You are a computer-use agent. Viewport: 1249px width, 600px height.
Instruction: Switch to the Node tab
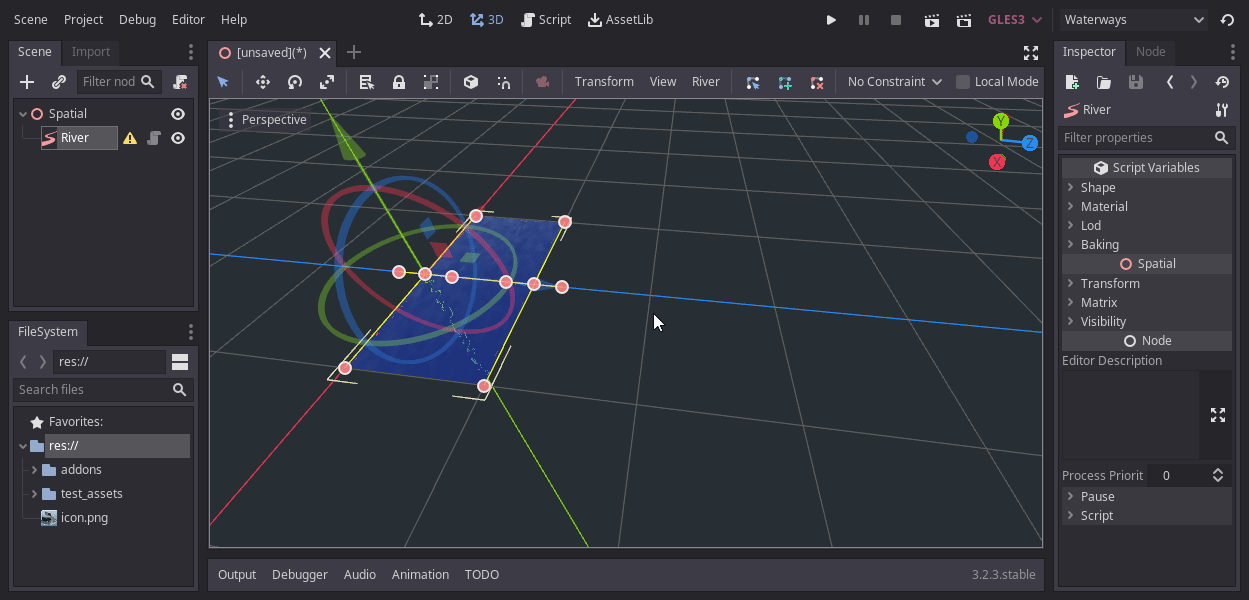click(x=1151, y=52)
